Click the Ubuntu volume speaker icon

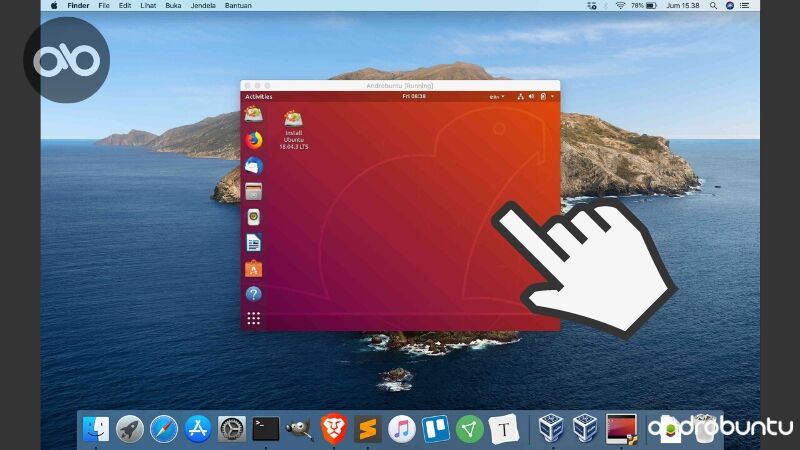tap(532, 96)
